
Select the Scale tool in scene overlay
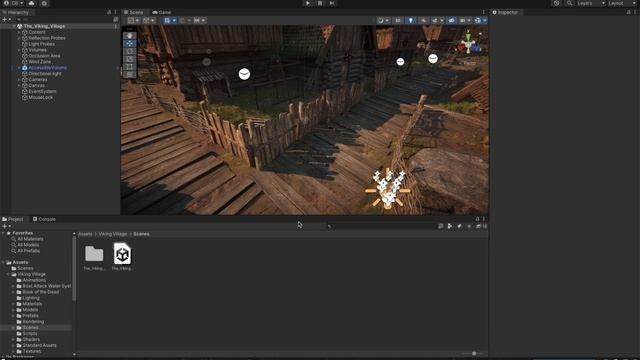130,59
